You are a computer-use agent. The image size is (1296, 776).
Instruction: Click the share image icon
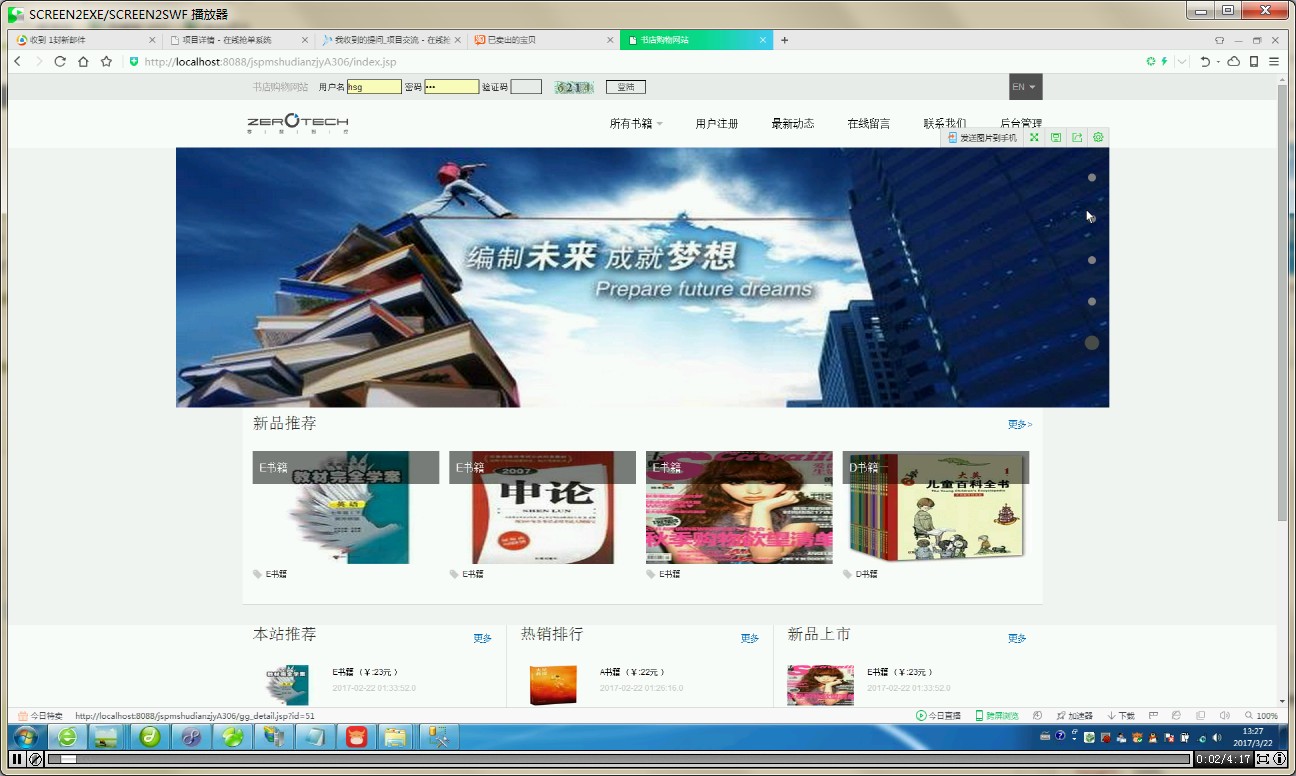[1077, 138]
